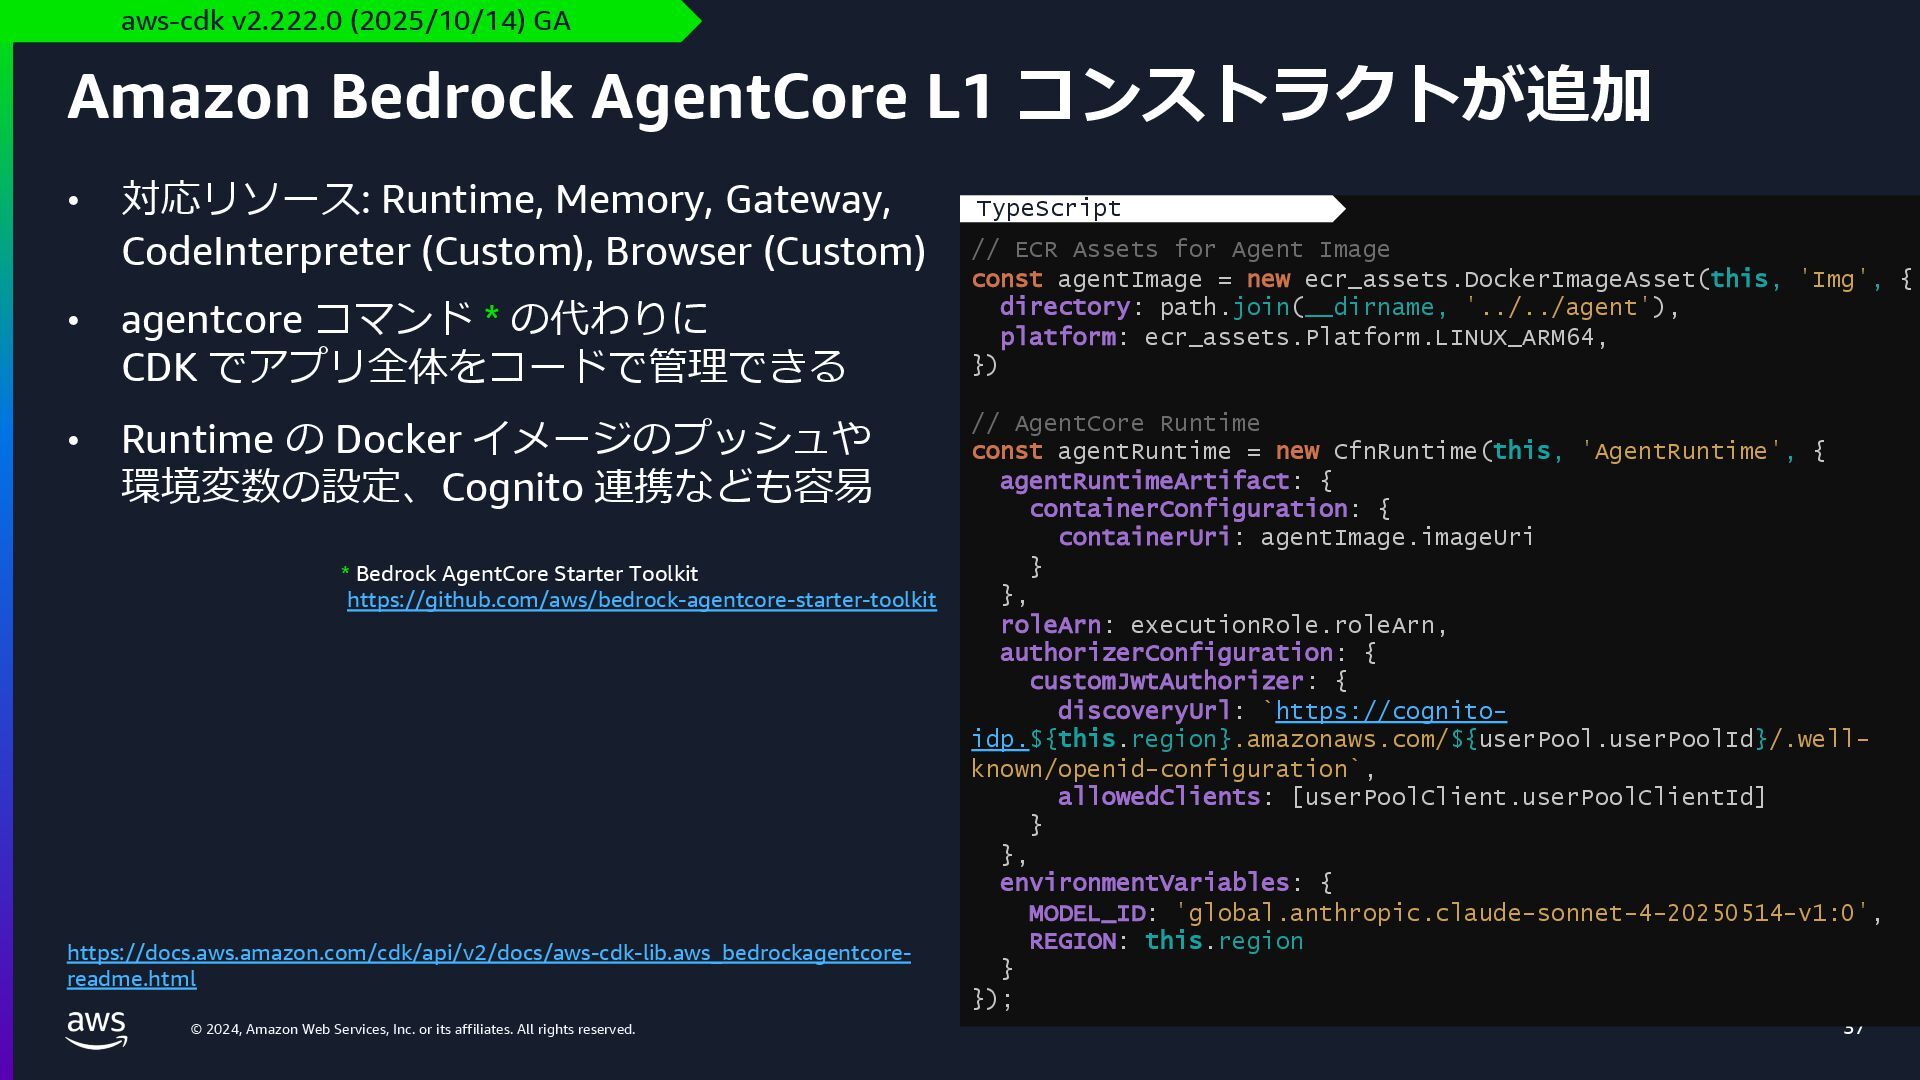Open the bedrock-agentcore-starter-toolkit GitHub link
Viewport: 1920px width, 1080px height.
point(641,600)
